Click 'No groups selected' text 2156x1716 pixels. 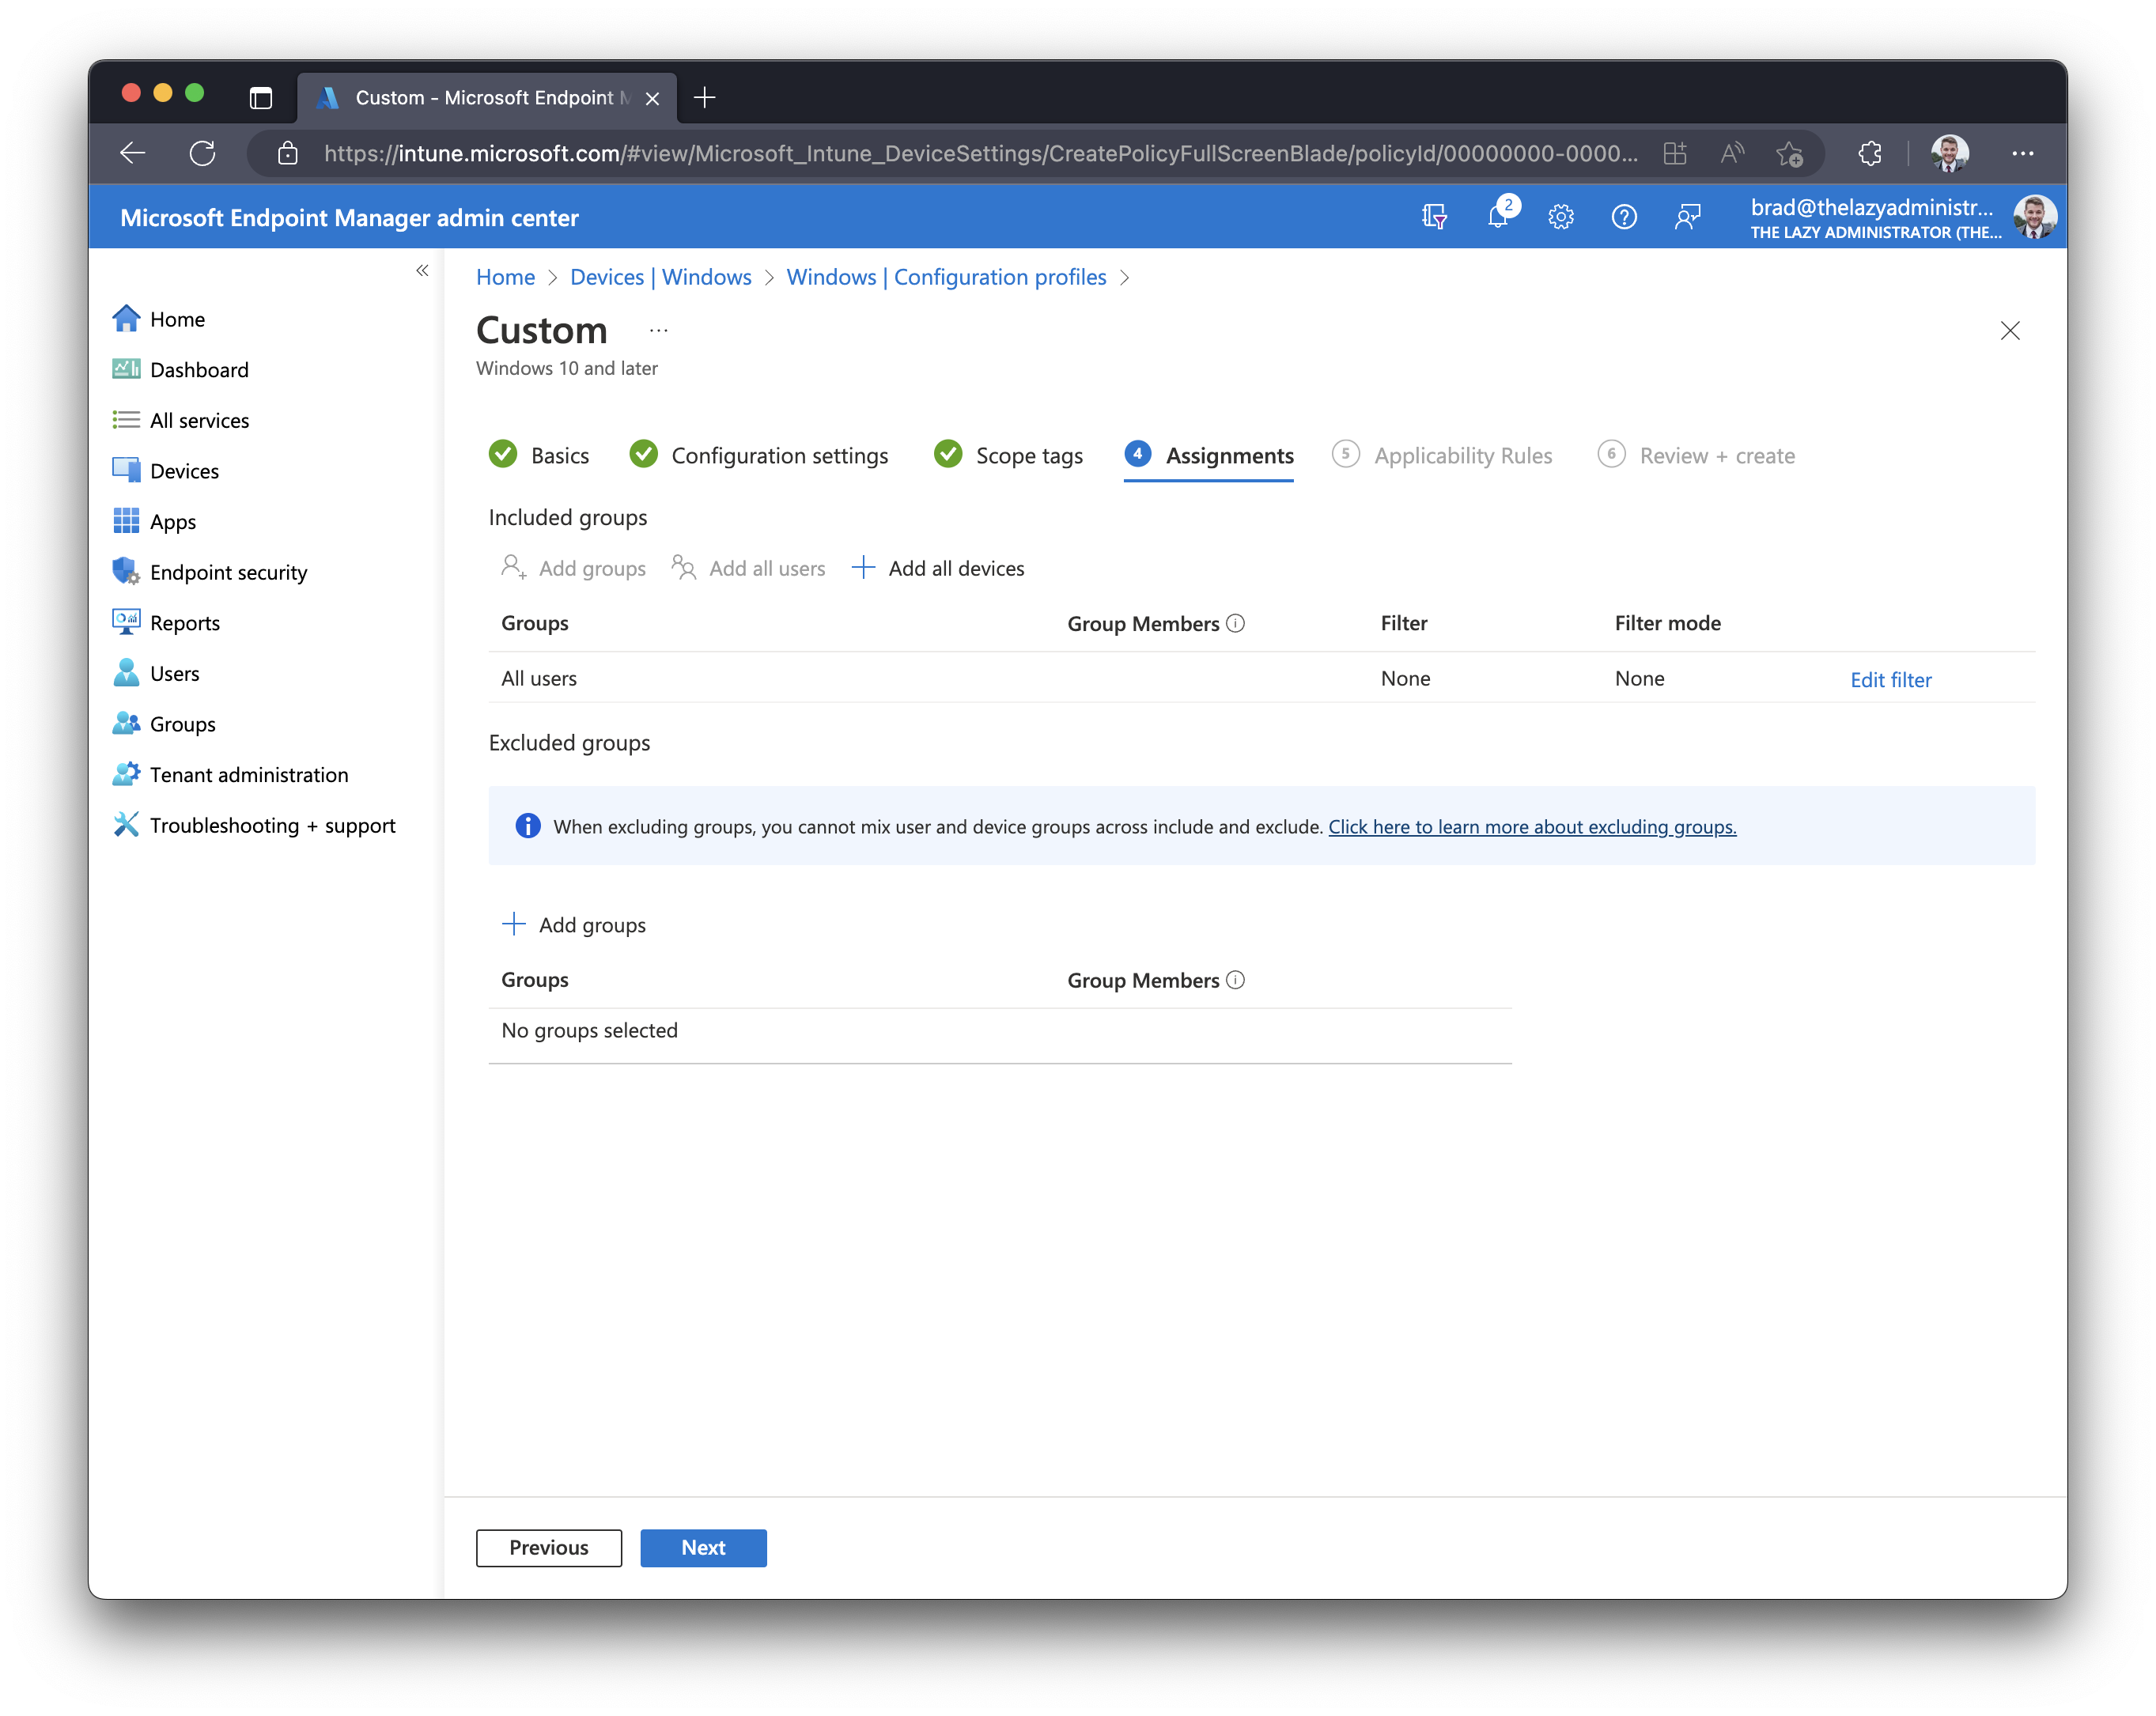(589, 1030)
